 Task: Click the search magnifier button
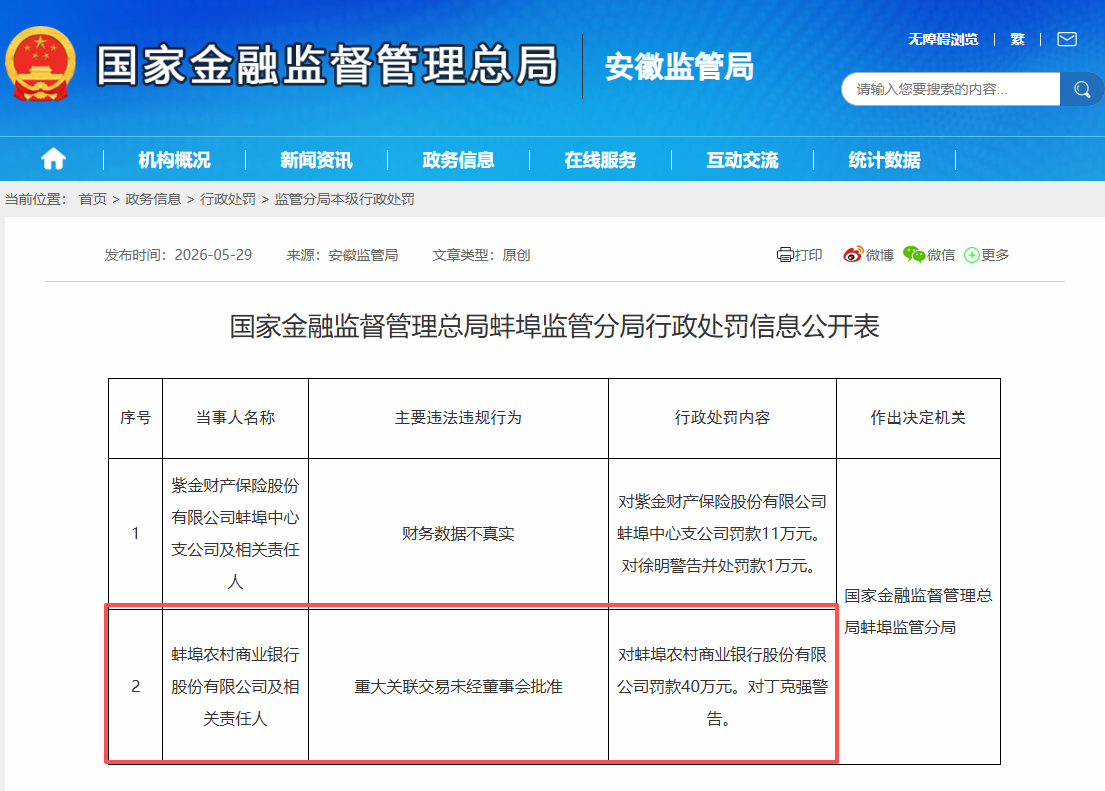click(1082, 90)
